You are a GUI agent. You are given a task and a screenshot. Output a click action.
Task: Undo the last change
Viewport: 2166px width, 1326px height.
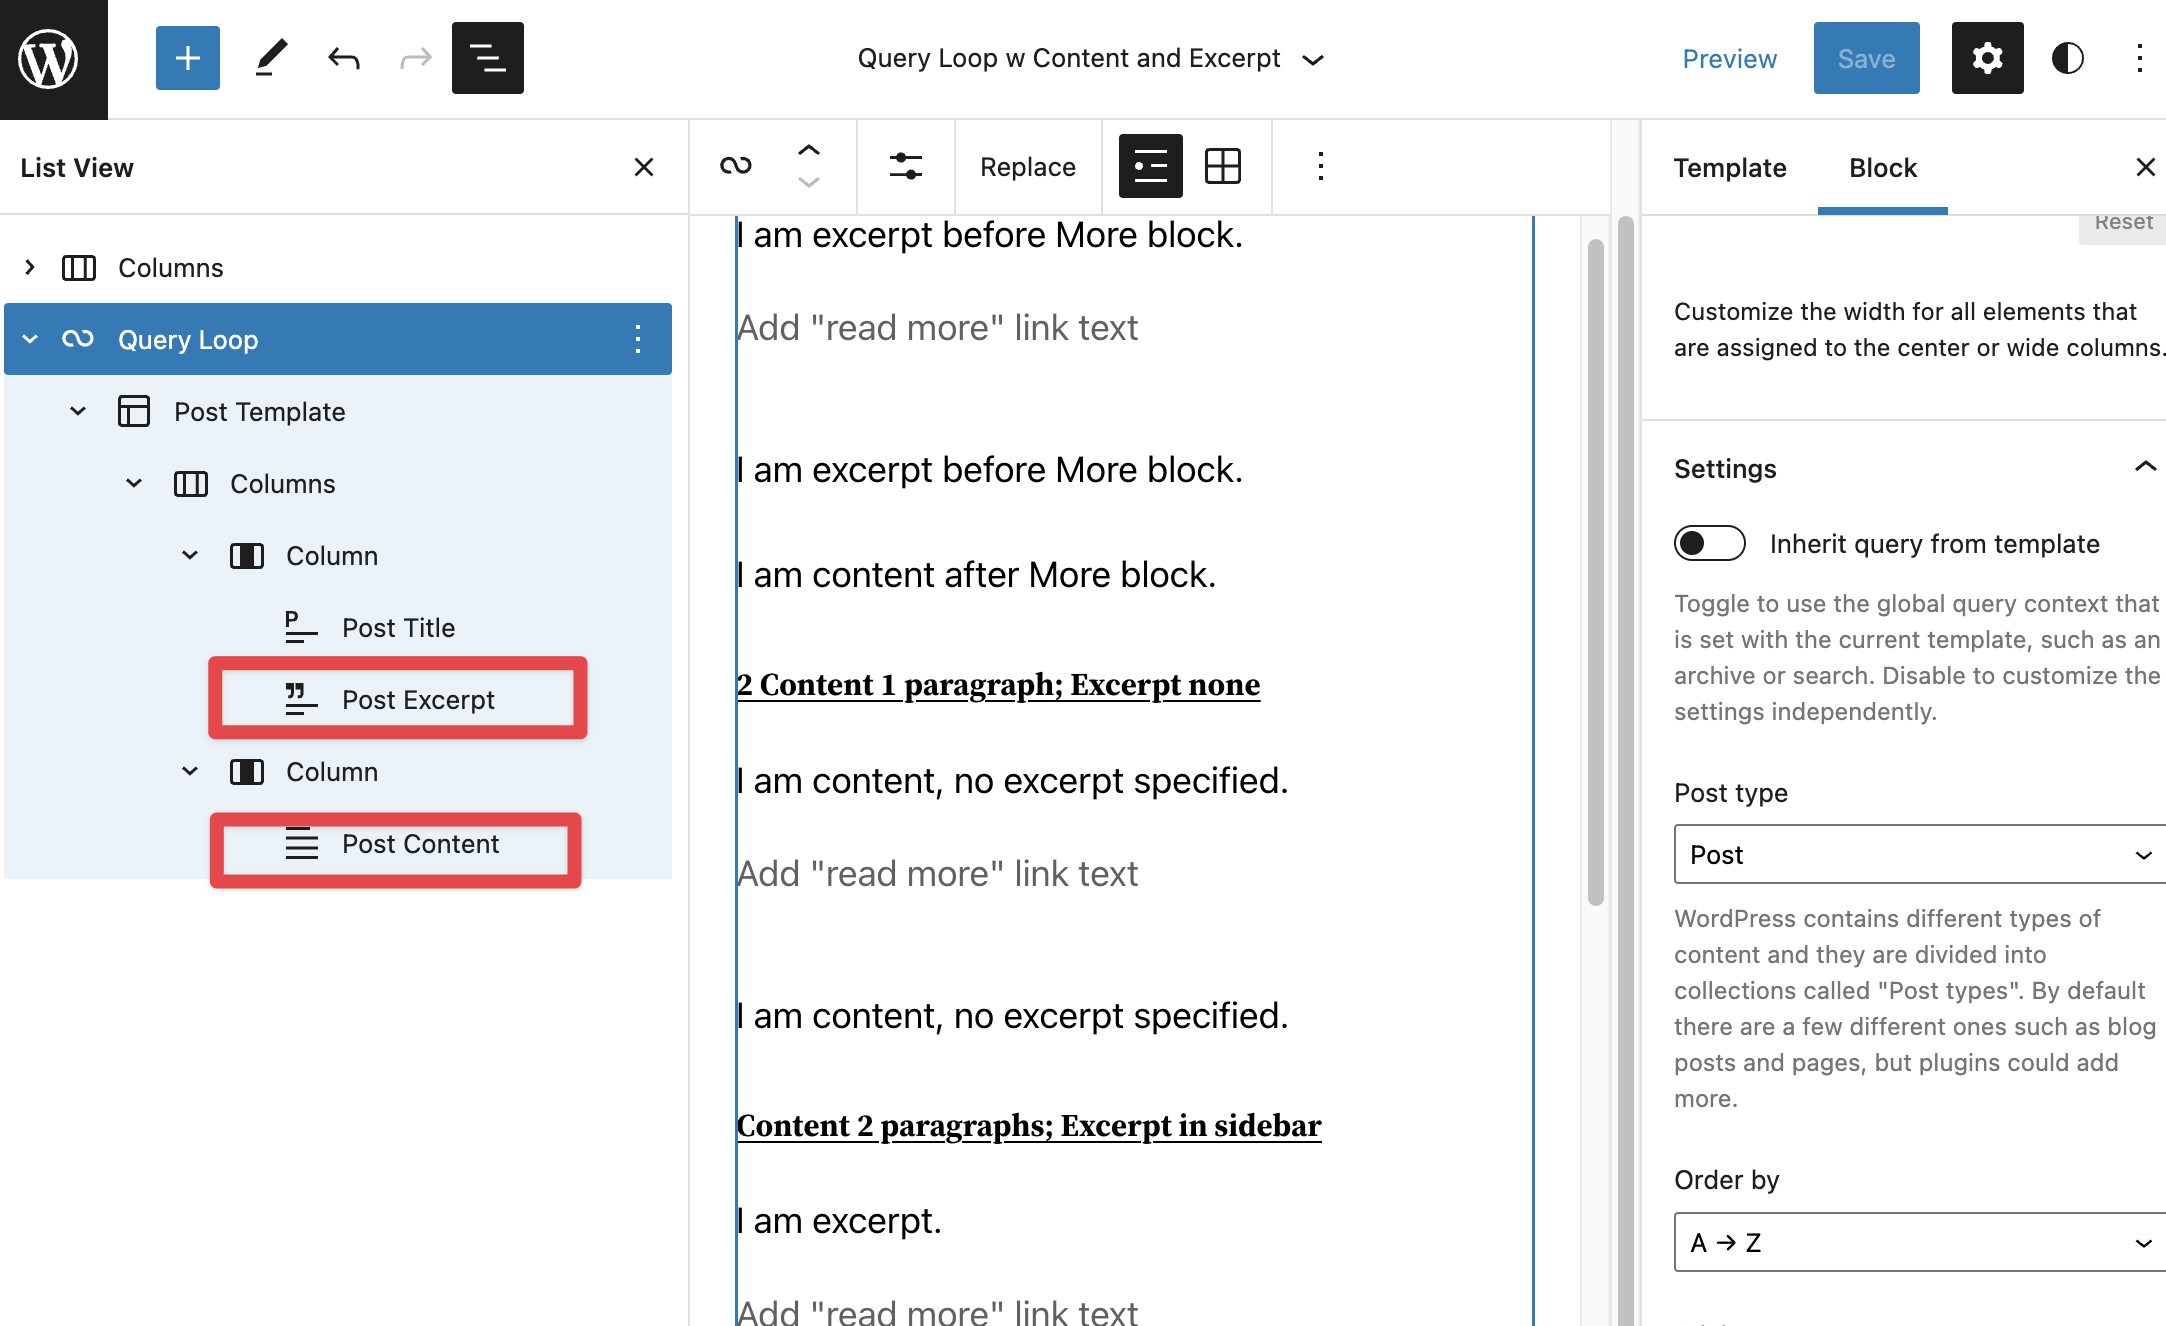343,58
